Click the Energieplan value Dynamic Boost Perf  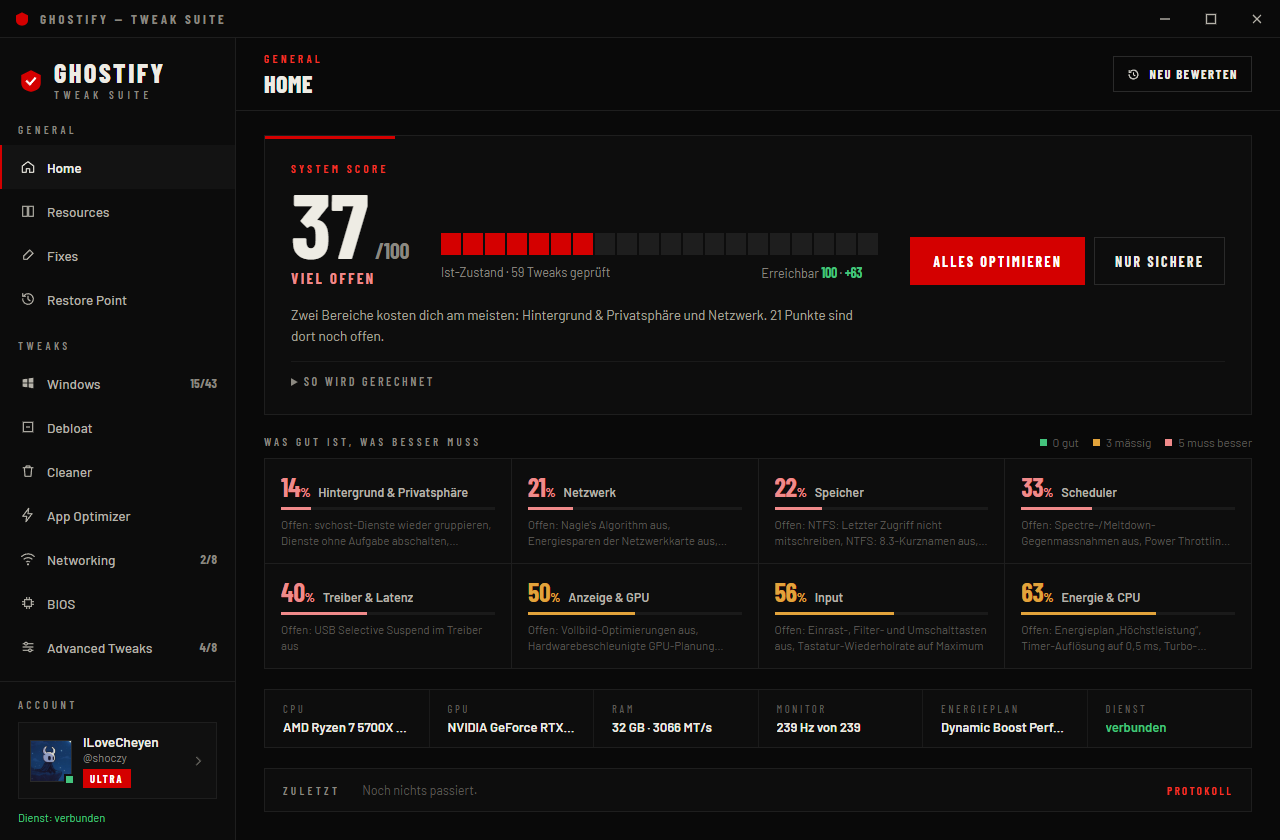1003,728
